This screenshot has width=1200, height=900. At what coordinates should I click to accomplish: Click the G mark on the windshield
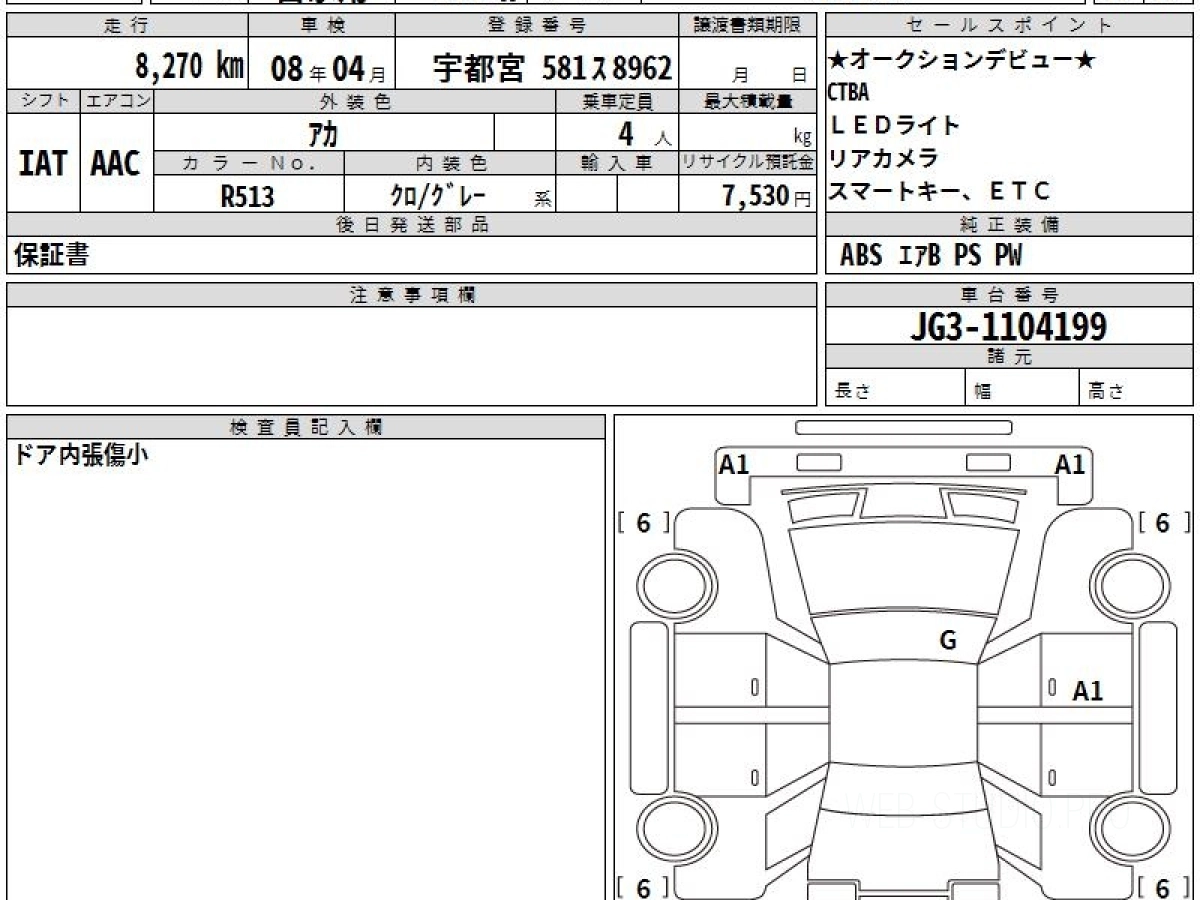[x=948, y=641]
